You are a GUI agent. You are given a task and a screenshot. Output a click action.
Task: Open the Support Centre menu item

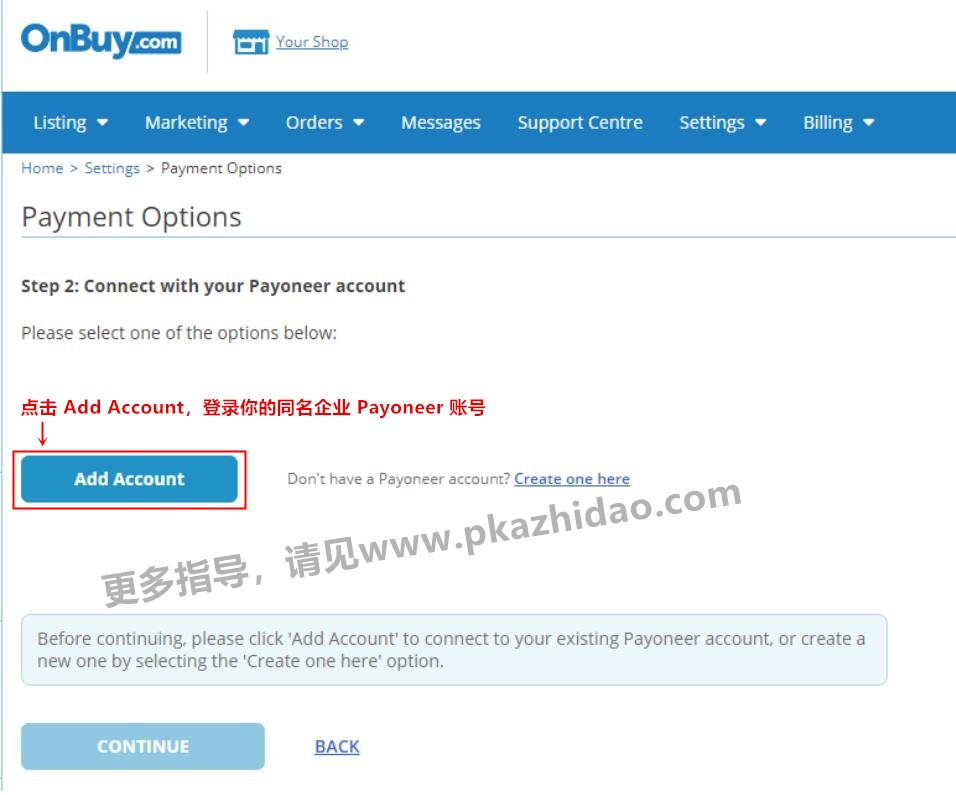[580, 123]
